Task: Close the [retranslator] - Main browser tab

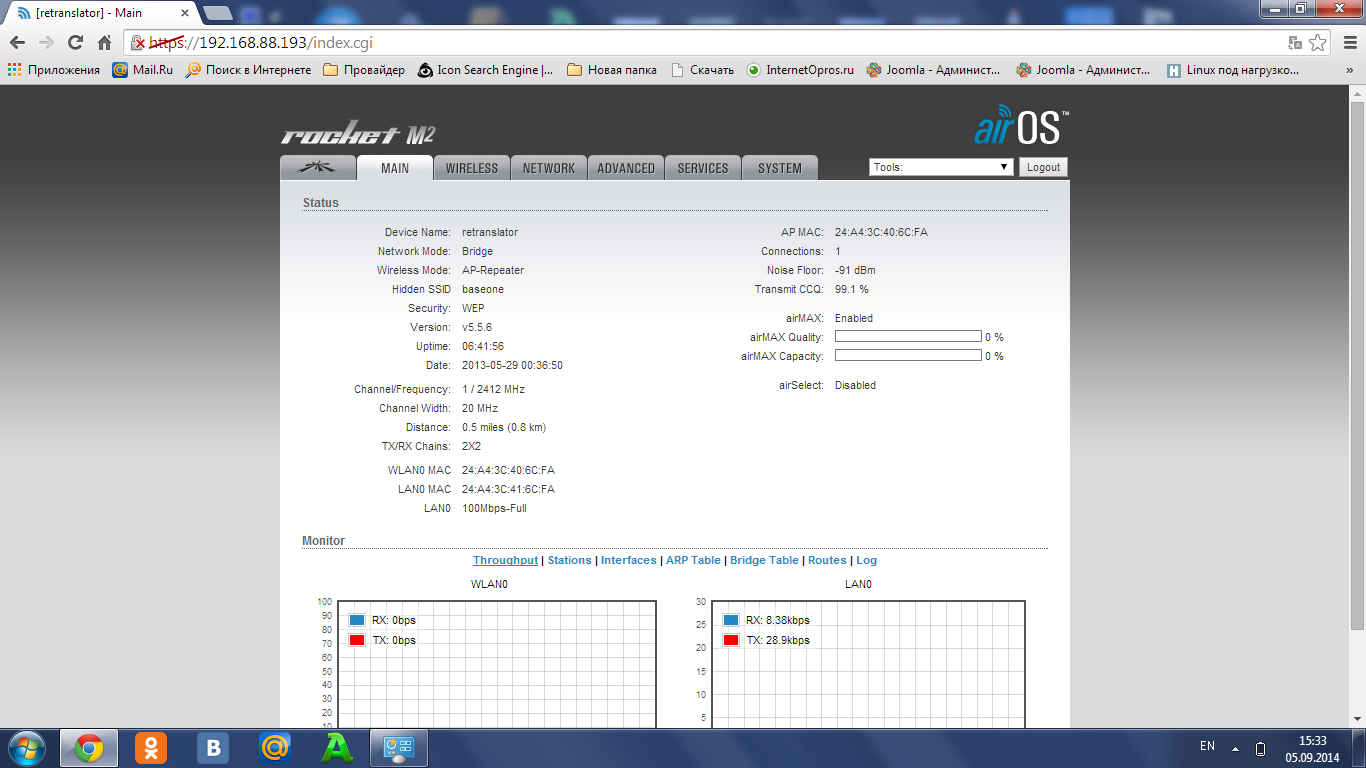Action: tap(185, 13)
